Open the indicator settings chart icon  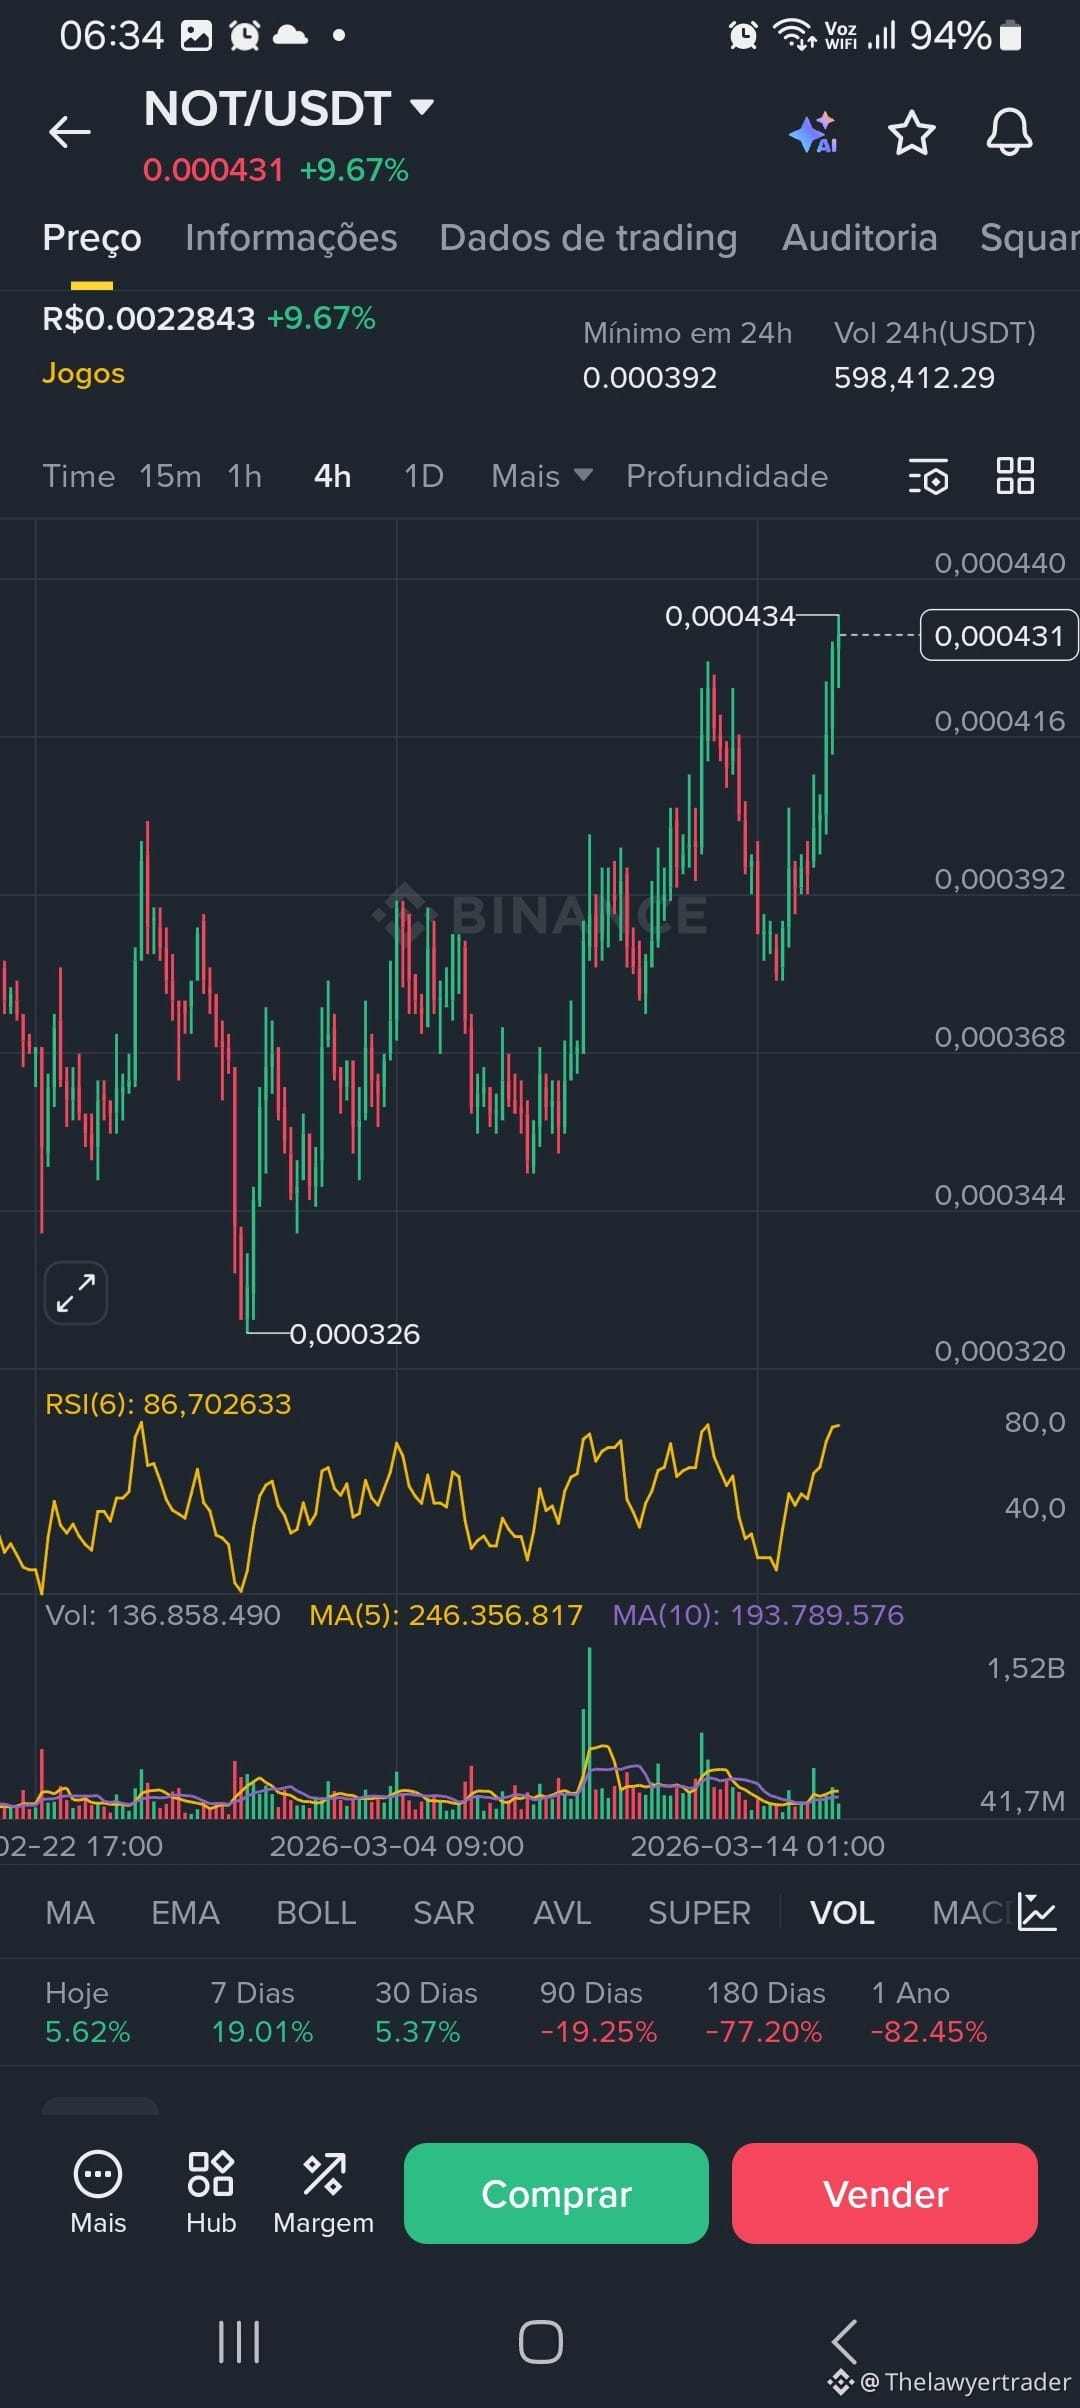point(1037,1912)
